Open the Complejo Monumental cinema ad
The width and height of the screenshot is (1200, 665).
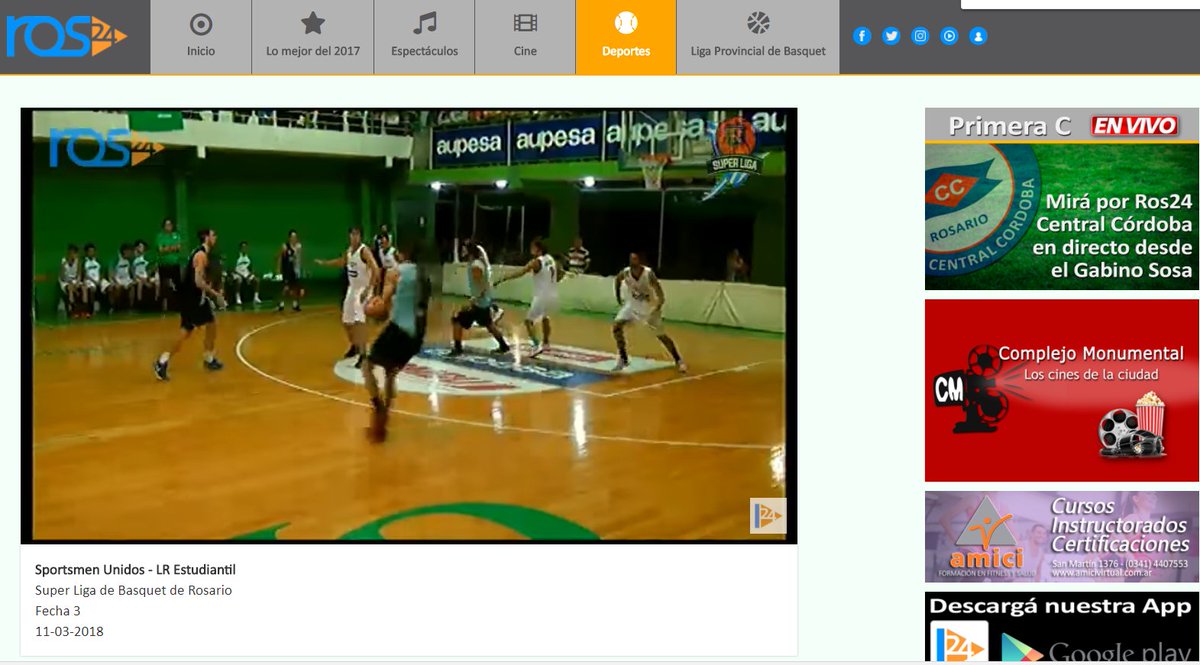[x=1062, y=390]
